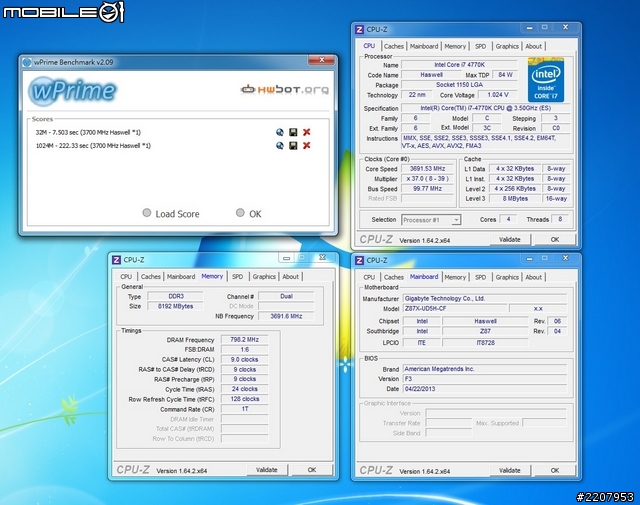Click the Command Rate 1T value

[244, 409]
